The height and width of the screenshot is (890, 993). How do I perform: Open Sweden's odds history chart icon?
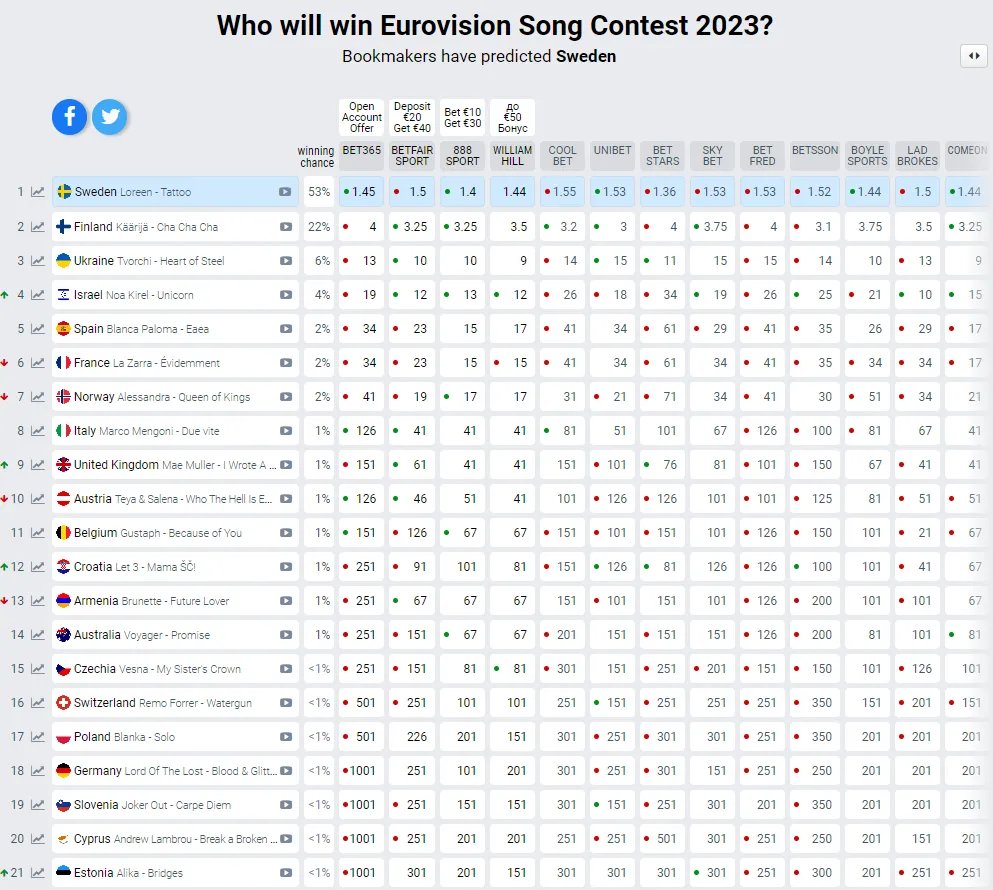click(38, 192)
